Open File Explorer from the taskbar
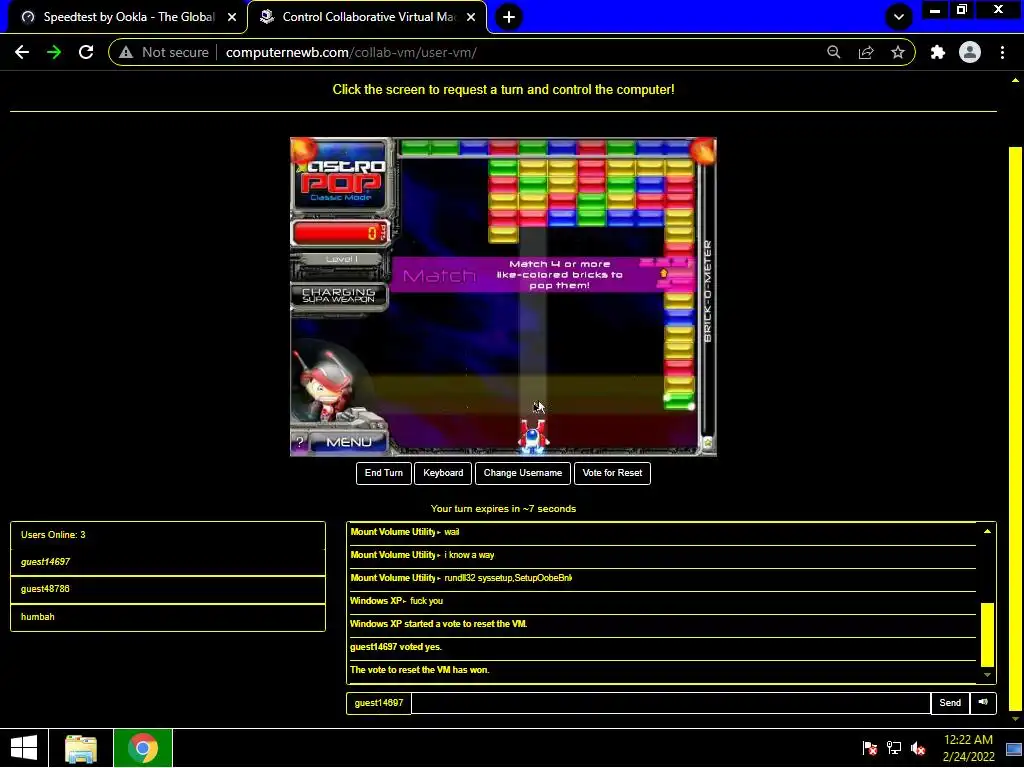 click(81, 748)
